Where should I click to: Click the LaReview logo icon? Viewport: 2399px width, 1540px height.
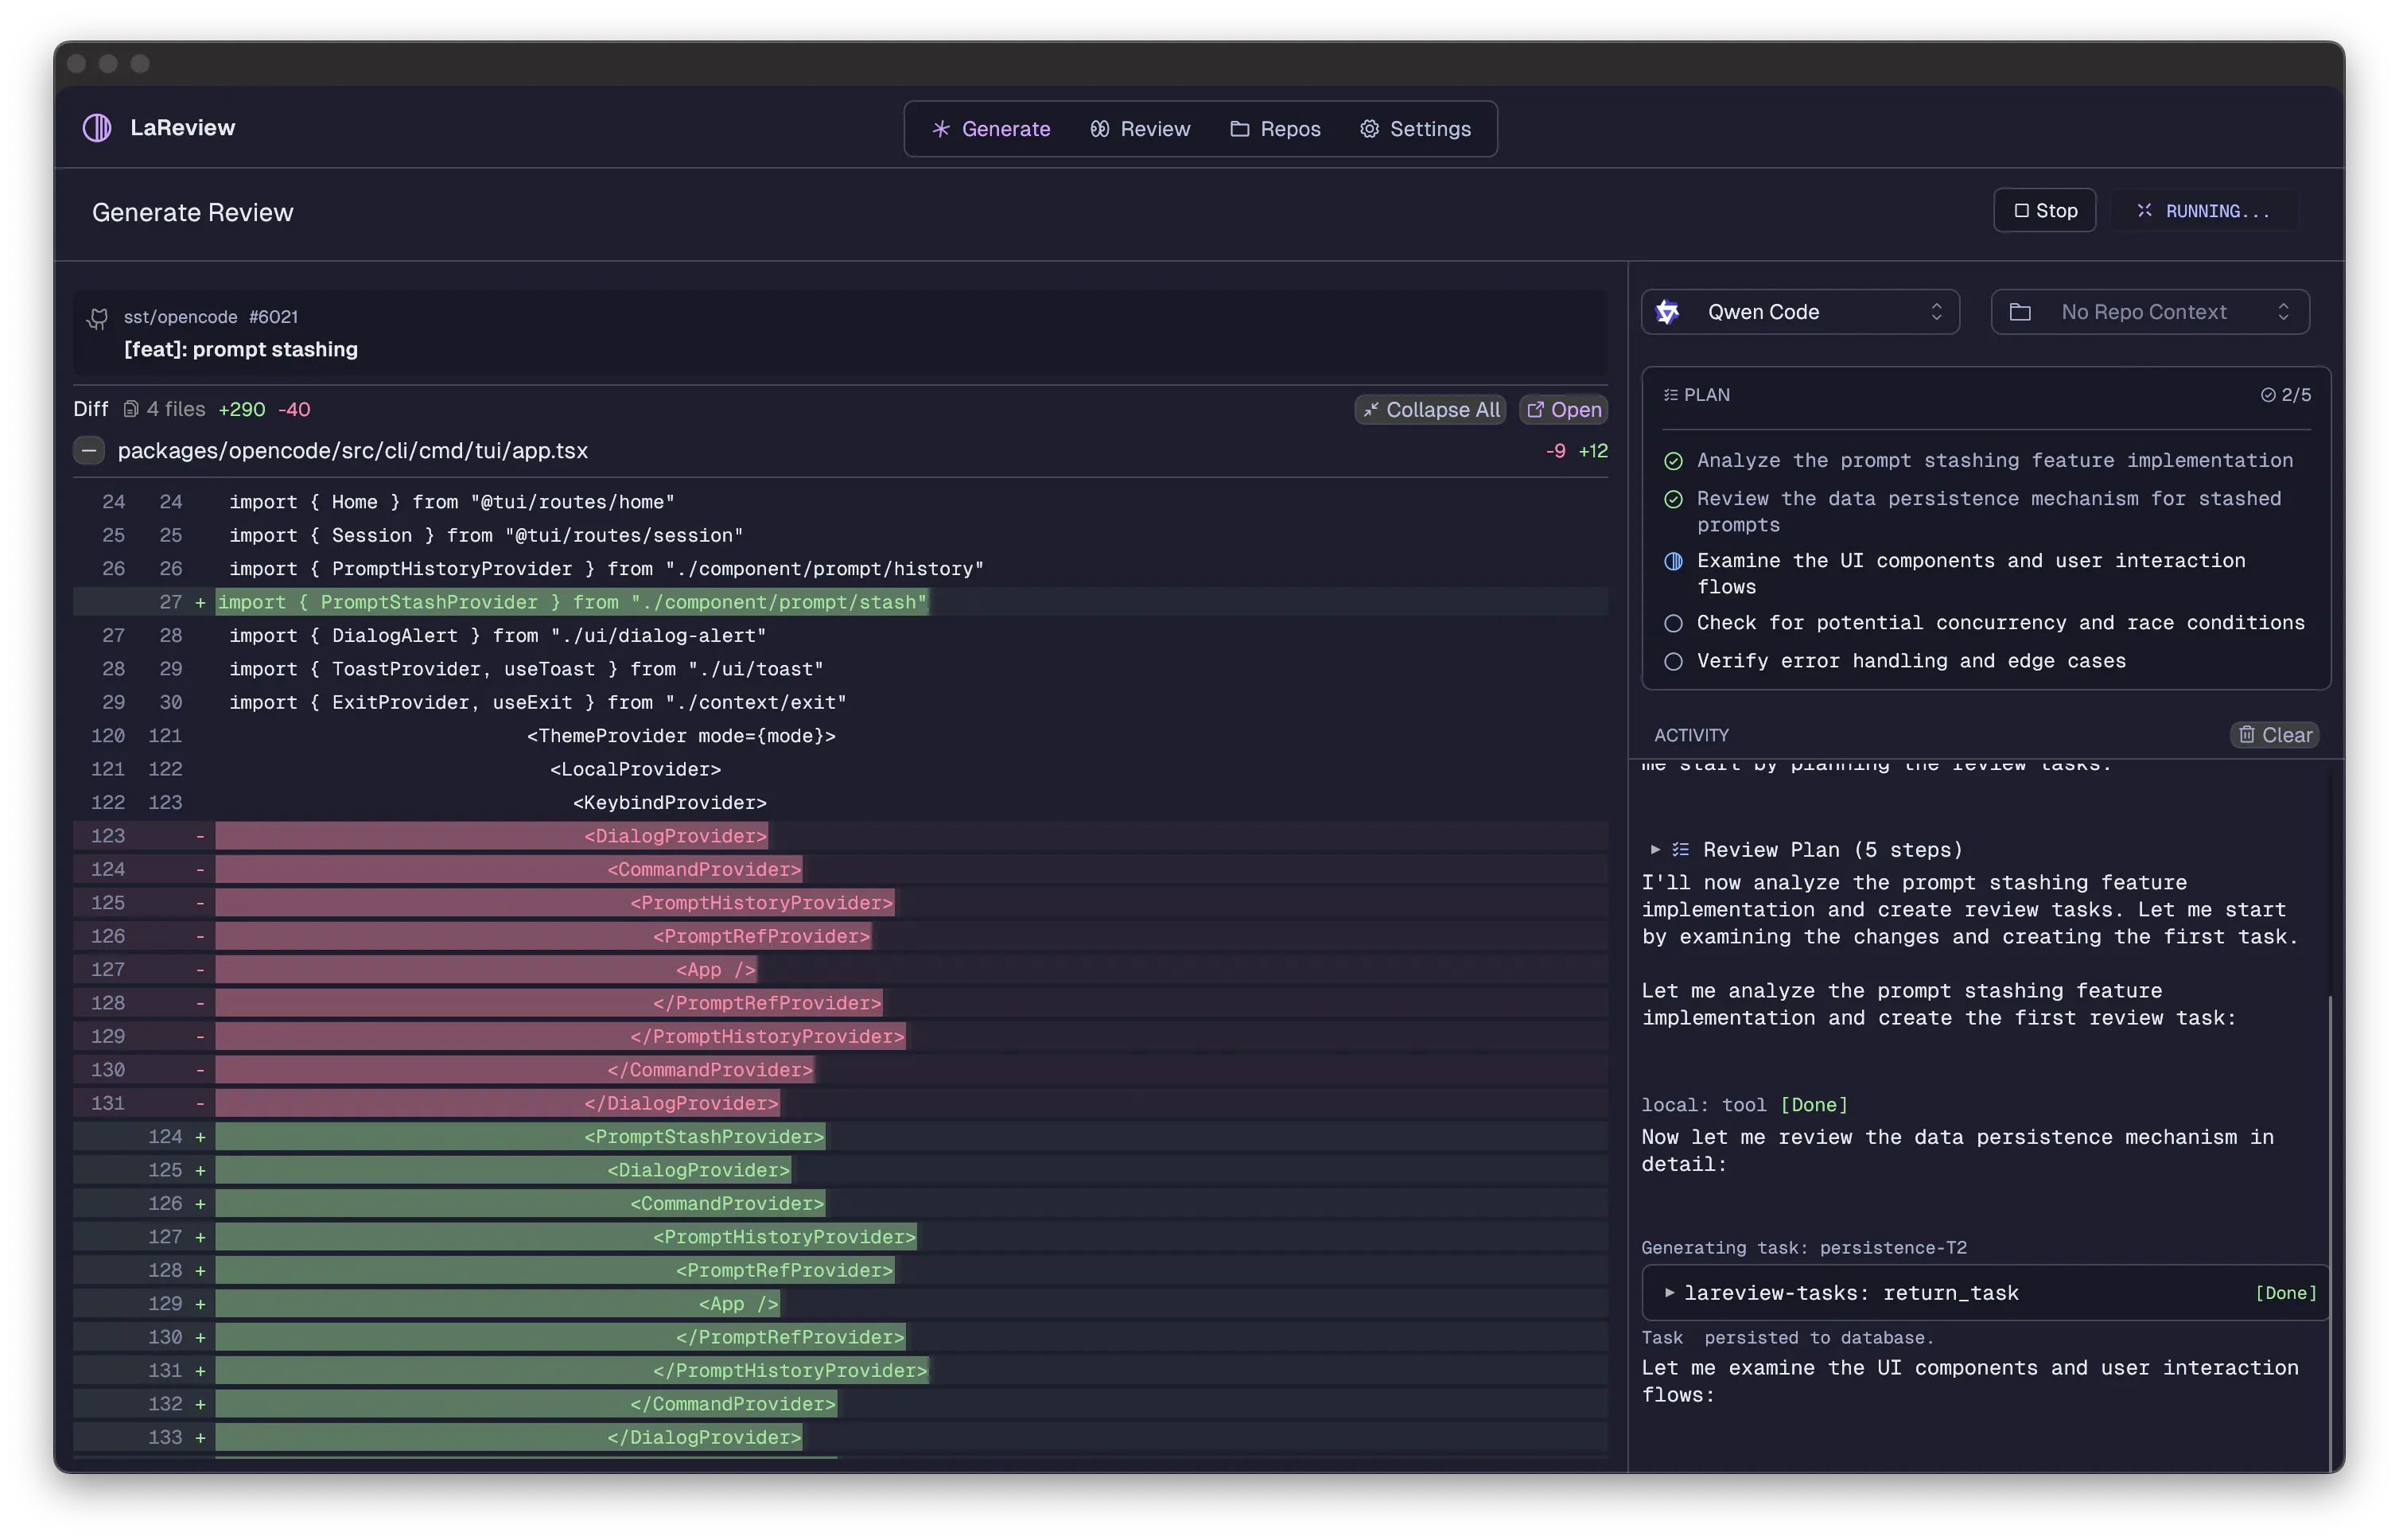[97, 128]
